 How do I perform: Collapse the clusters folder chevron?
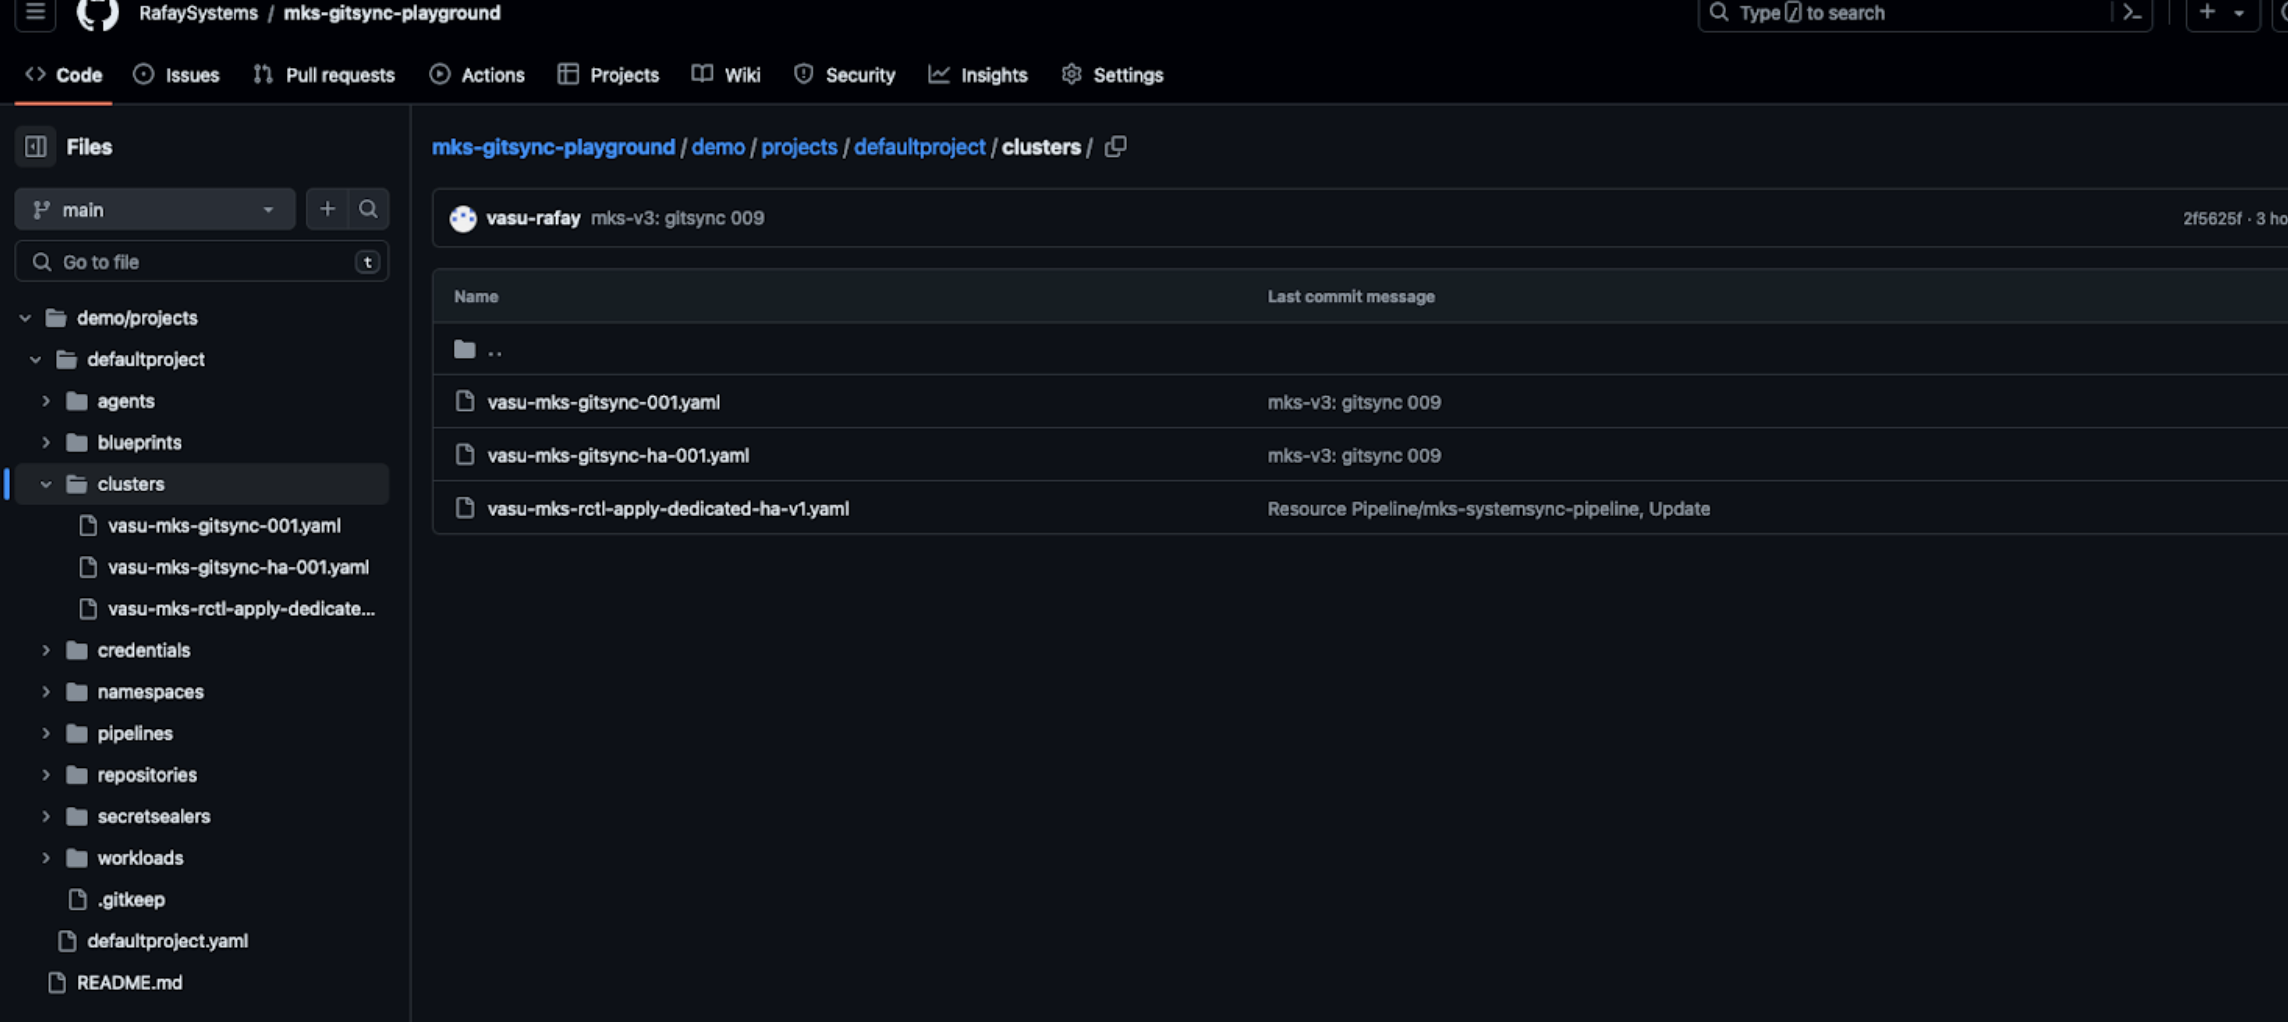pos(46,484)
